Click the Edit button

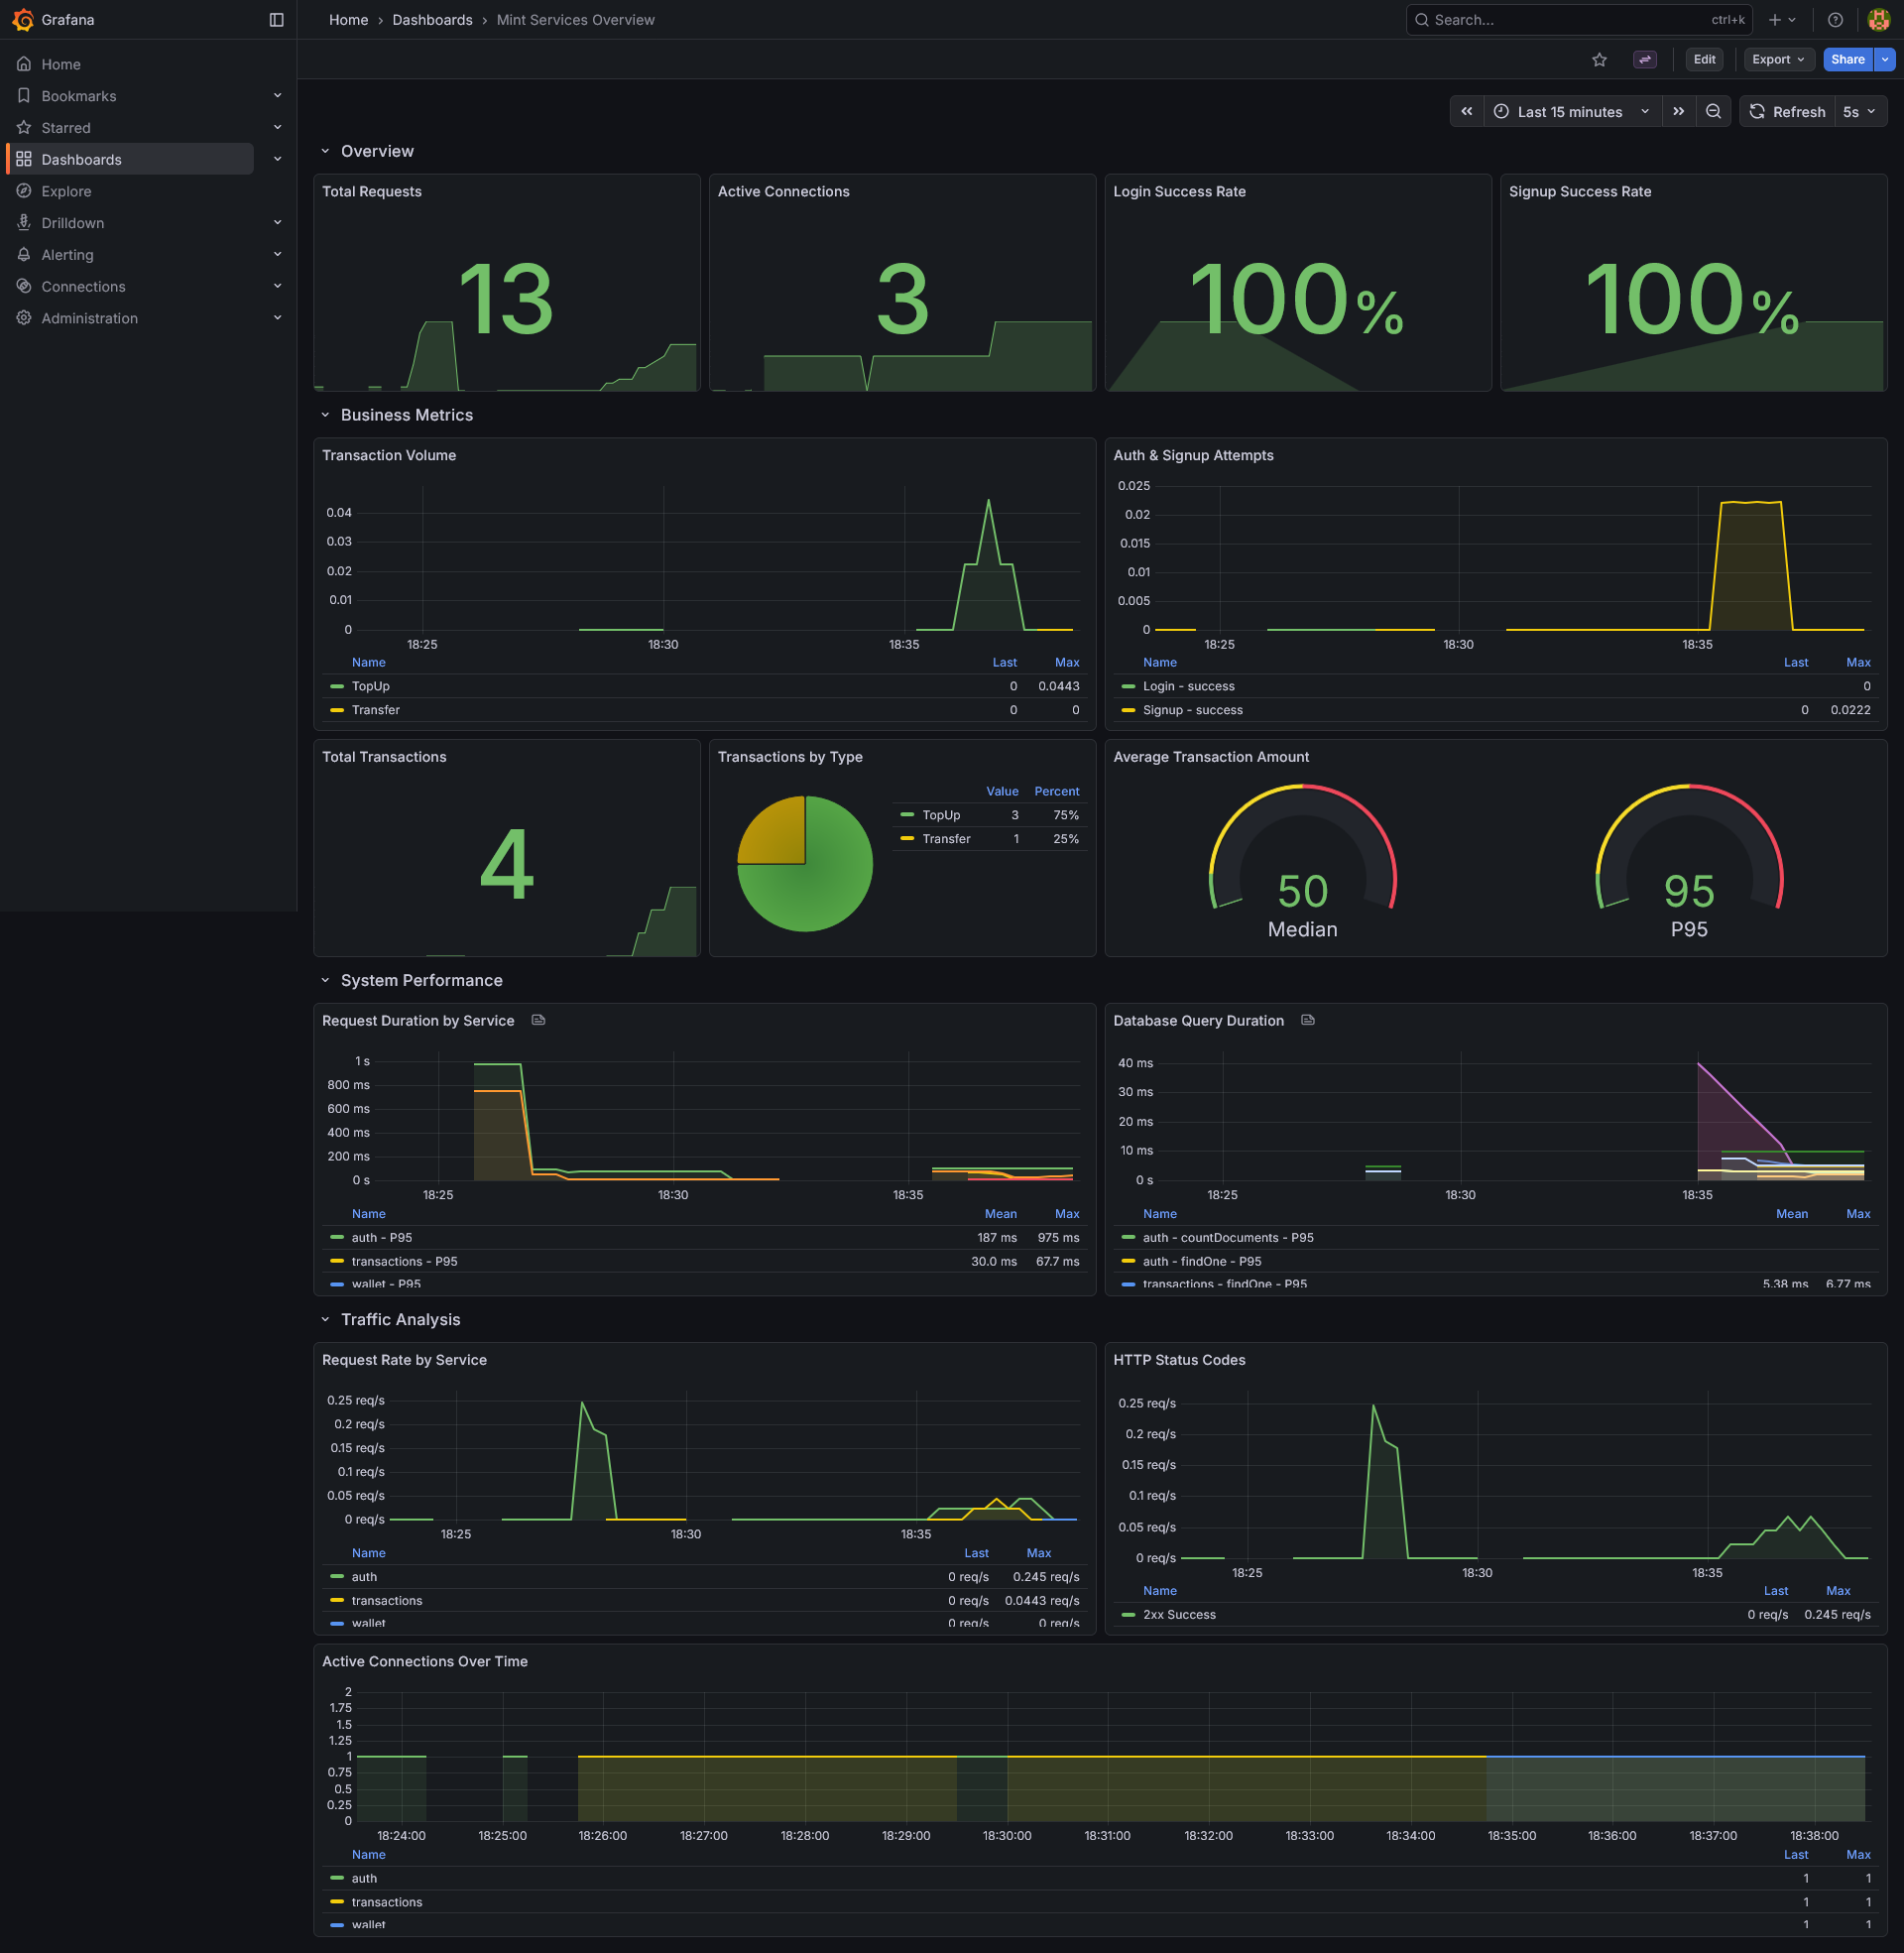1704,59
